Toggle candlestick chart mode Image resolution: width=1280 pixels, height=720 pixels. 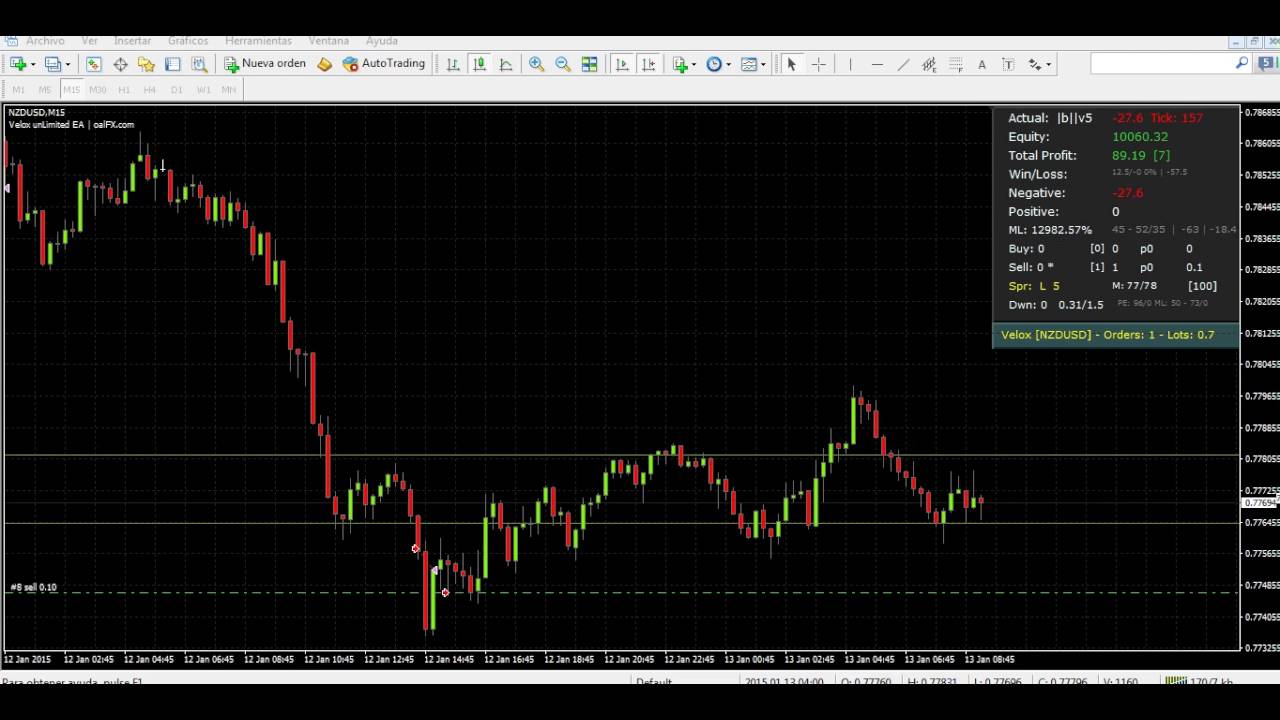[479, 64]
